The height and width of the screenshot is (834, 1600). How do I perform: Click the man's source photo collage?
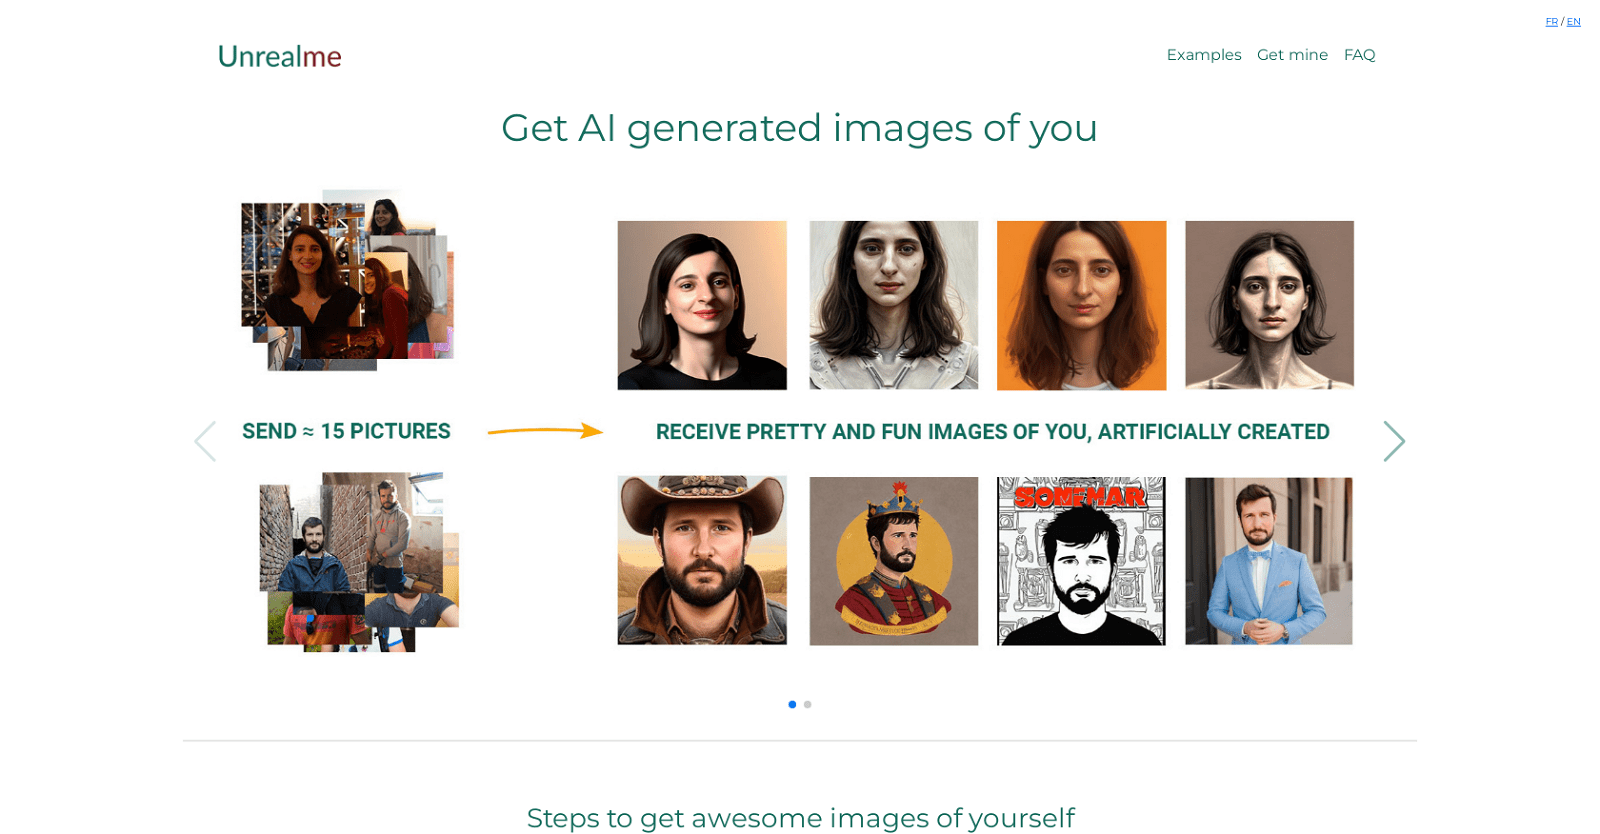pyautogui.click(x=358, y=562)
